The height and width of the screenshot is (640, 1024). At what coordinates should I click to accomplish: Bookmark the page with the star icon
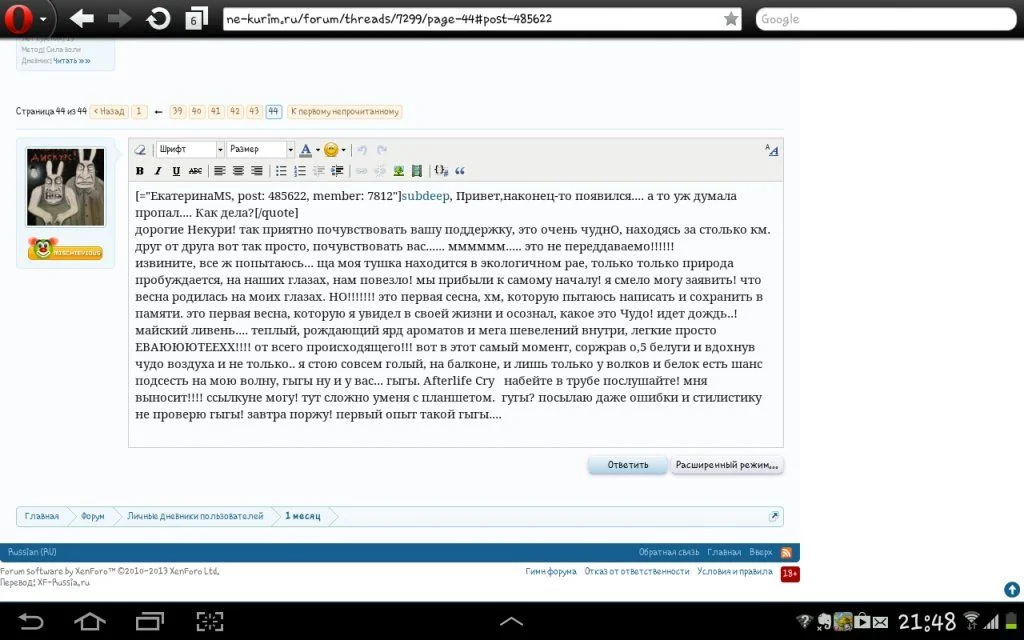pyautogui.click(x=731, y=19)
